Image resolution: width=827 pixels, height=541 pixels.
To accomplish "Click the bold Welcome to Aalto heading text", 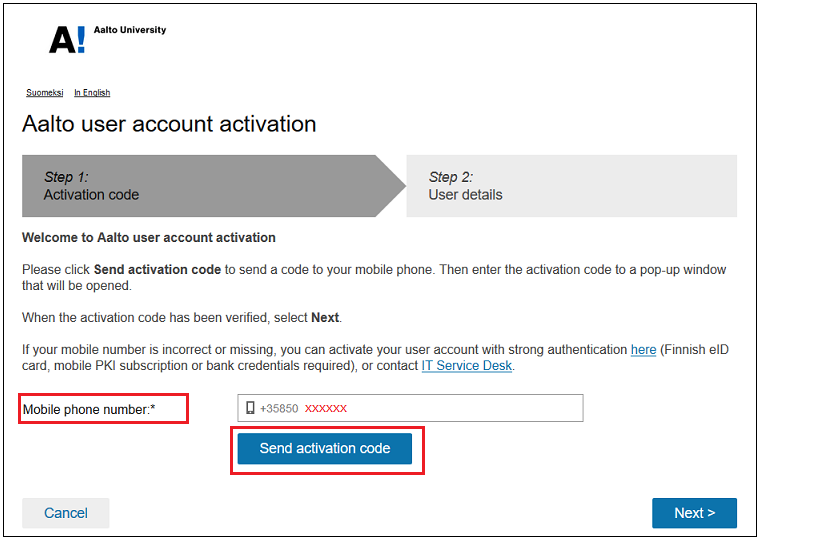I will (x=148, y=238).
